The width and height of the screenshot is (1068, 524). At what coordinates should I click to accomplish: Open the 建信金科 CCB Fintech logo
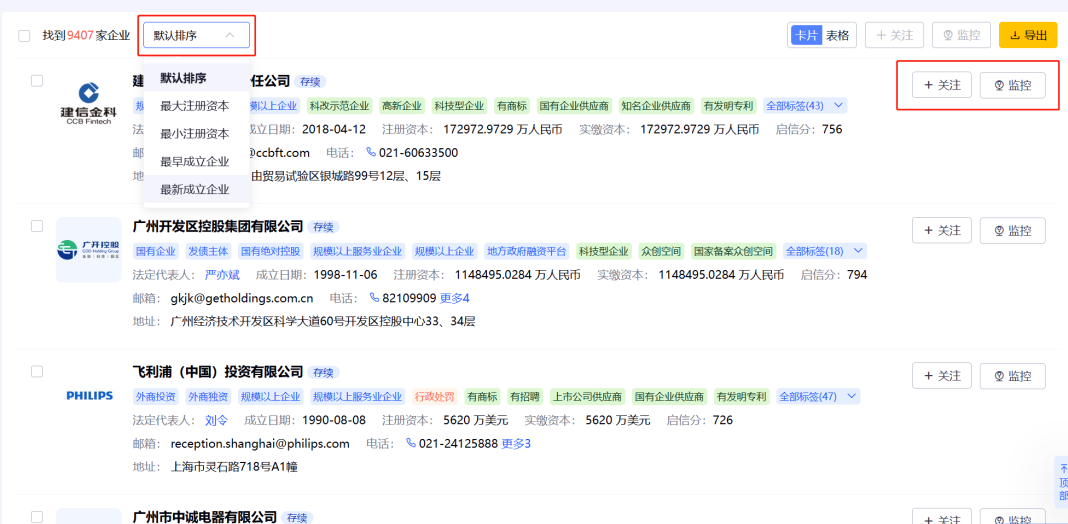click(88, 104)
